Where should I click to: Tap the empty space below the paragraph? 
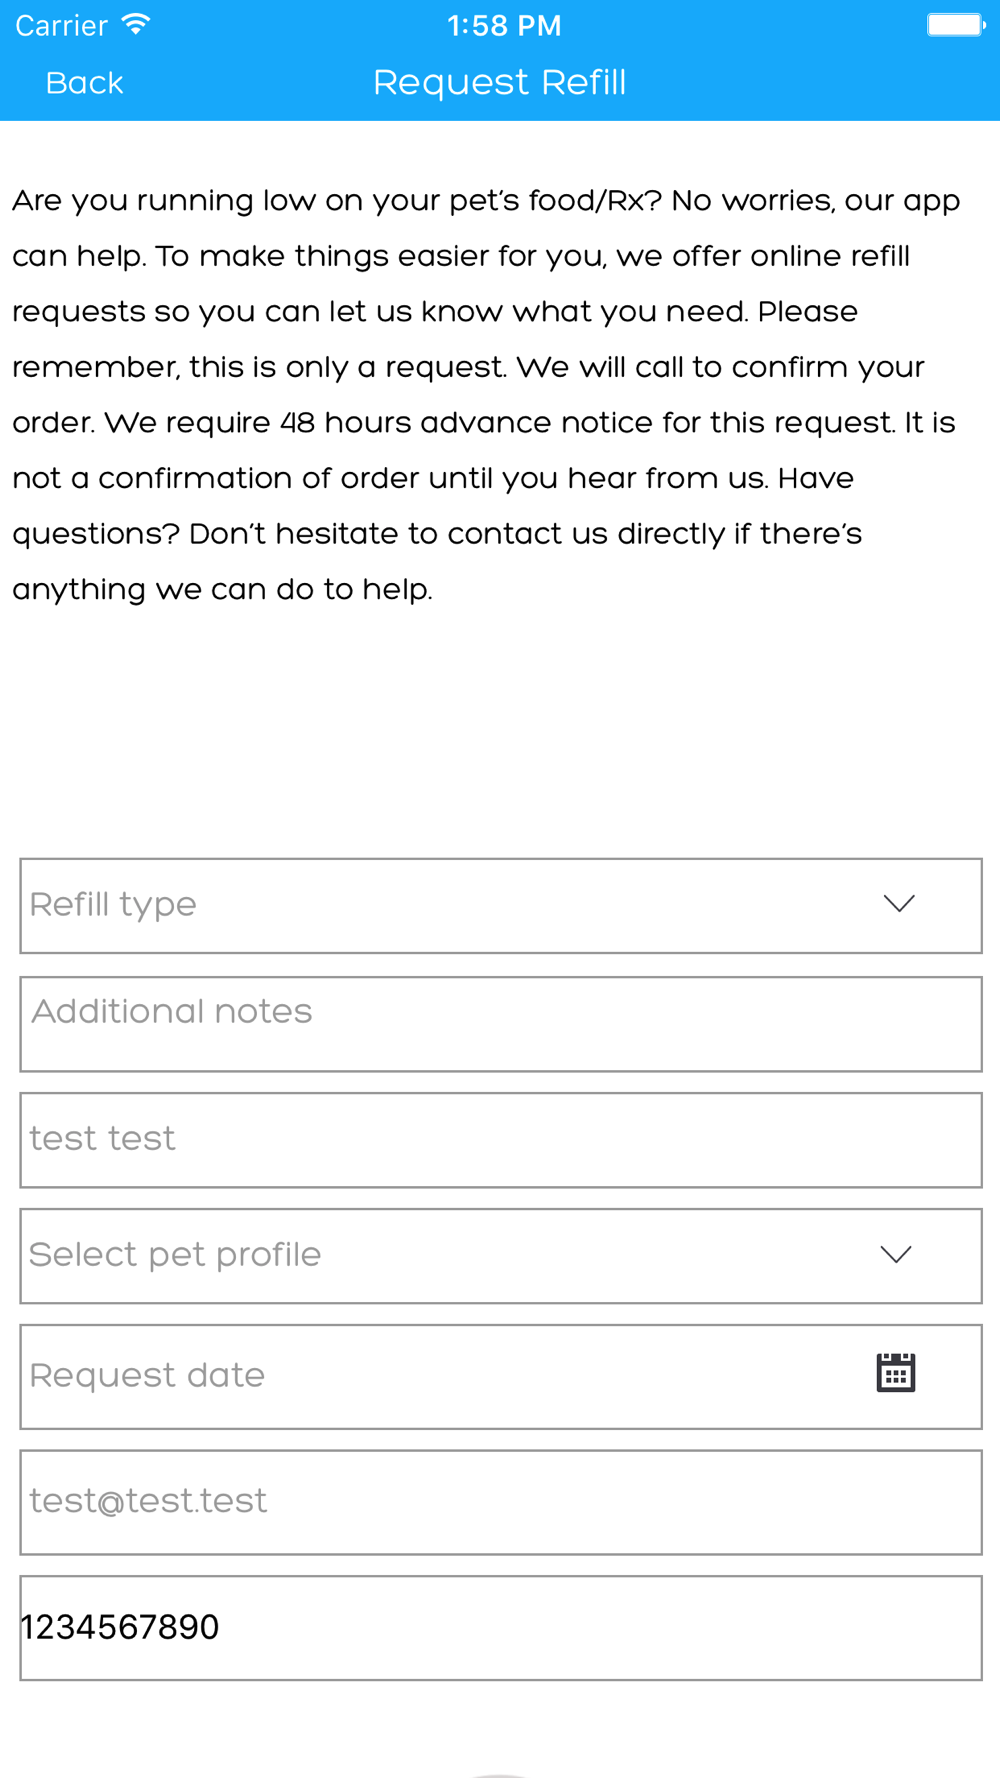click(500, 730)
